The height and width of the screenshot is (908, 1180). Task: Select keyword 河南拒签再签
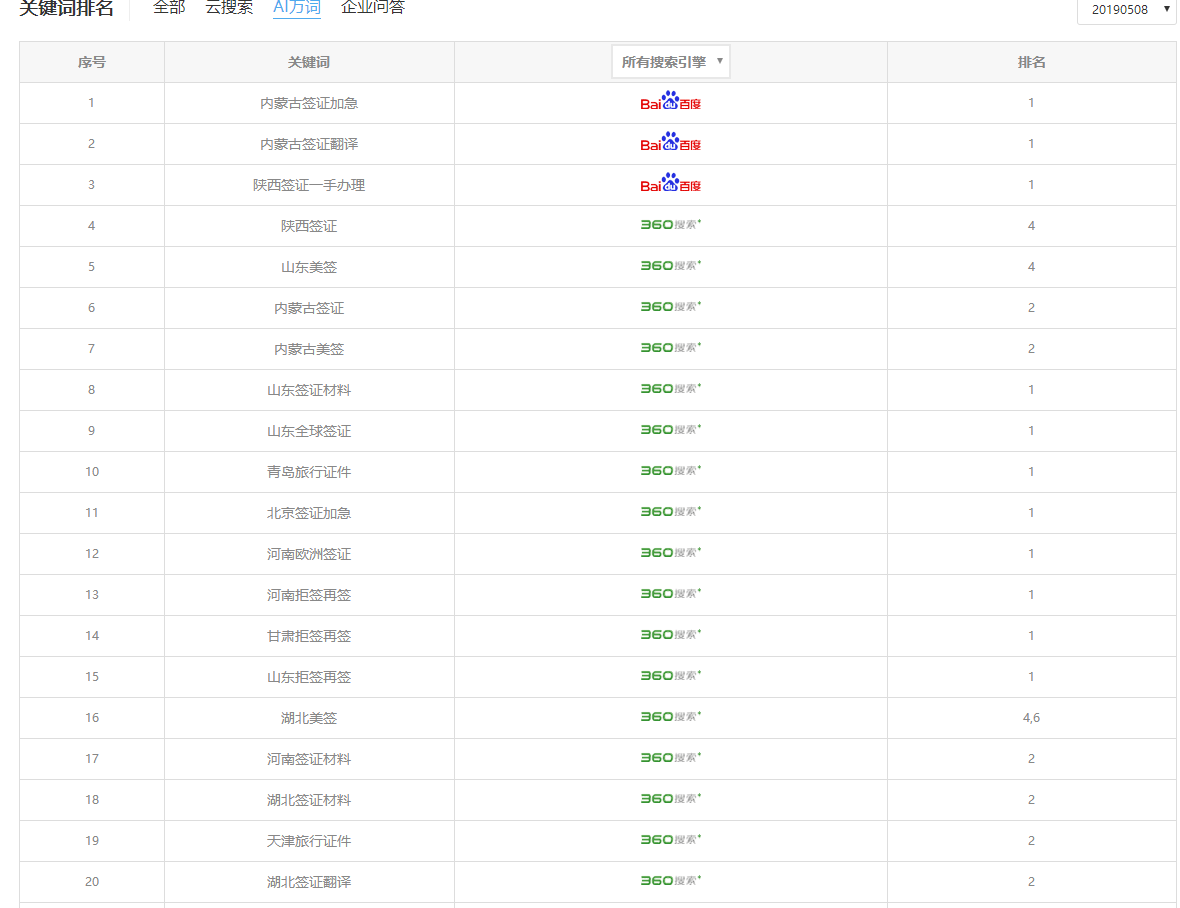click(x=309, y=595)
